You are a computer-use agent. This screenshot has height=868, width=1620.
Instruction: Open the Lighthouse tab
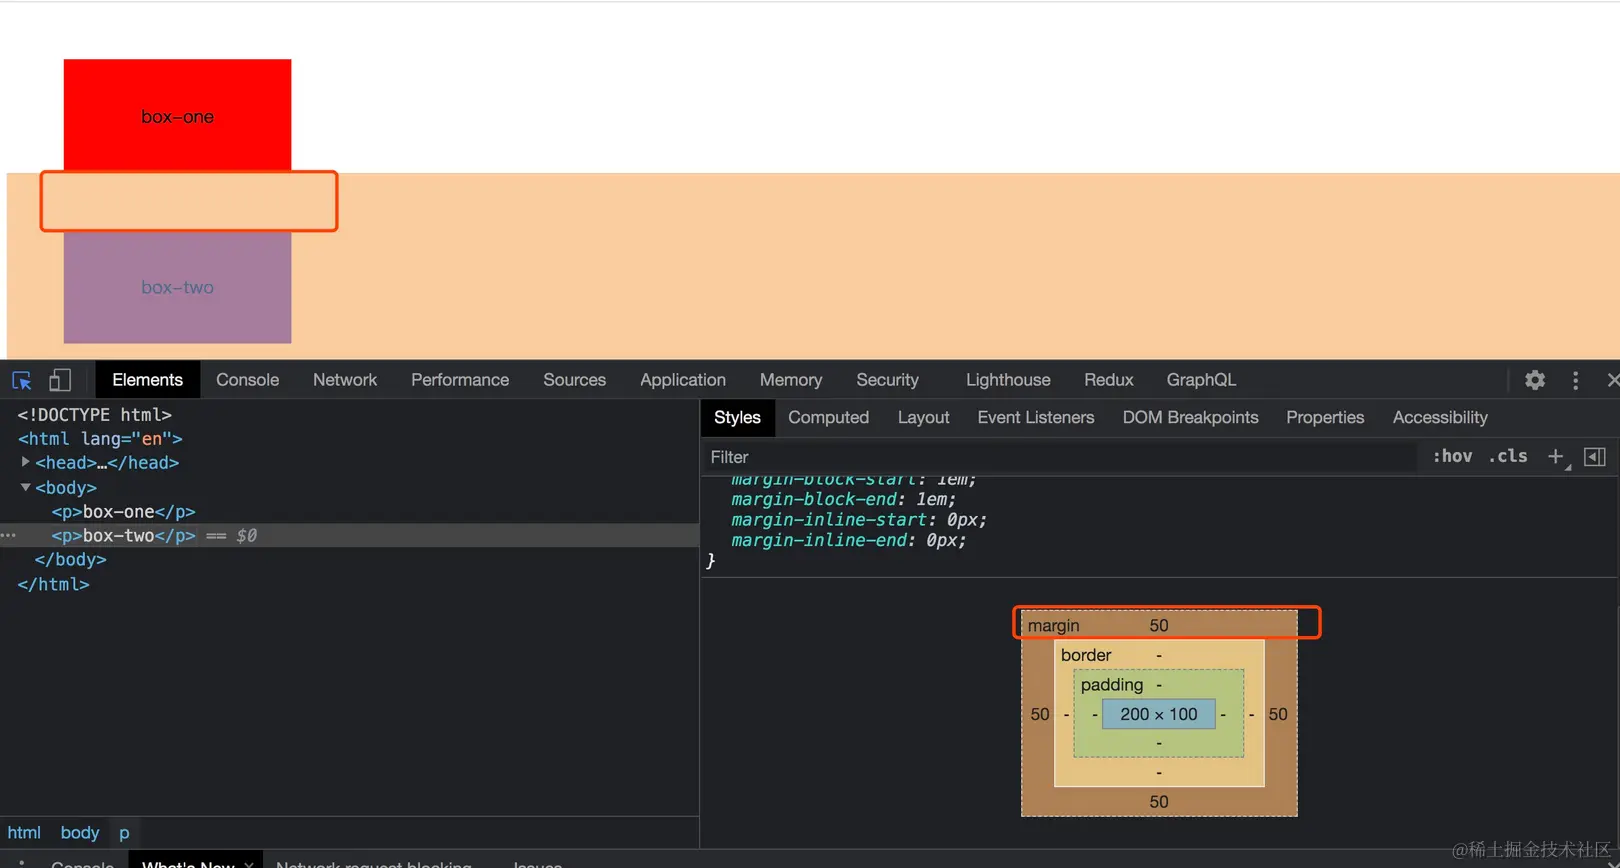click(1008, 380)
